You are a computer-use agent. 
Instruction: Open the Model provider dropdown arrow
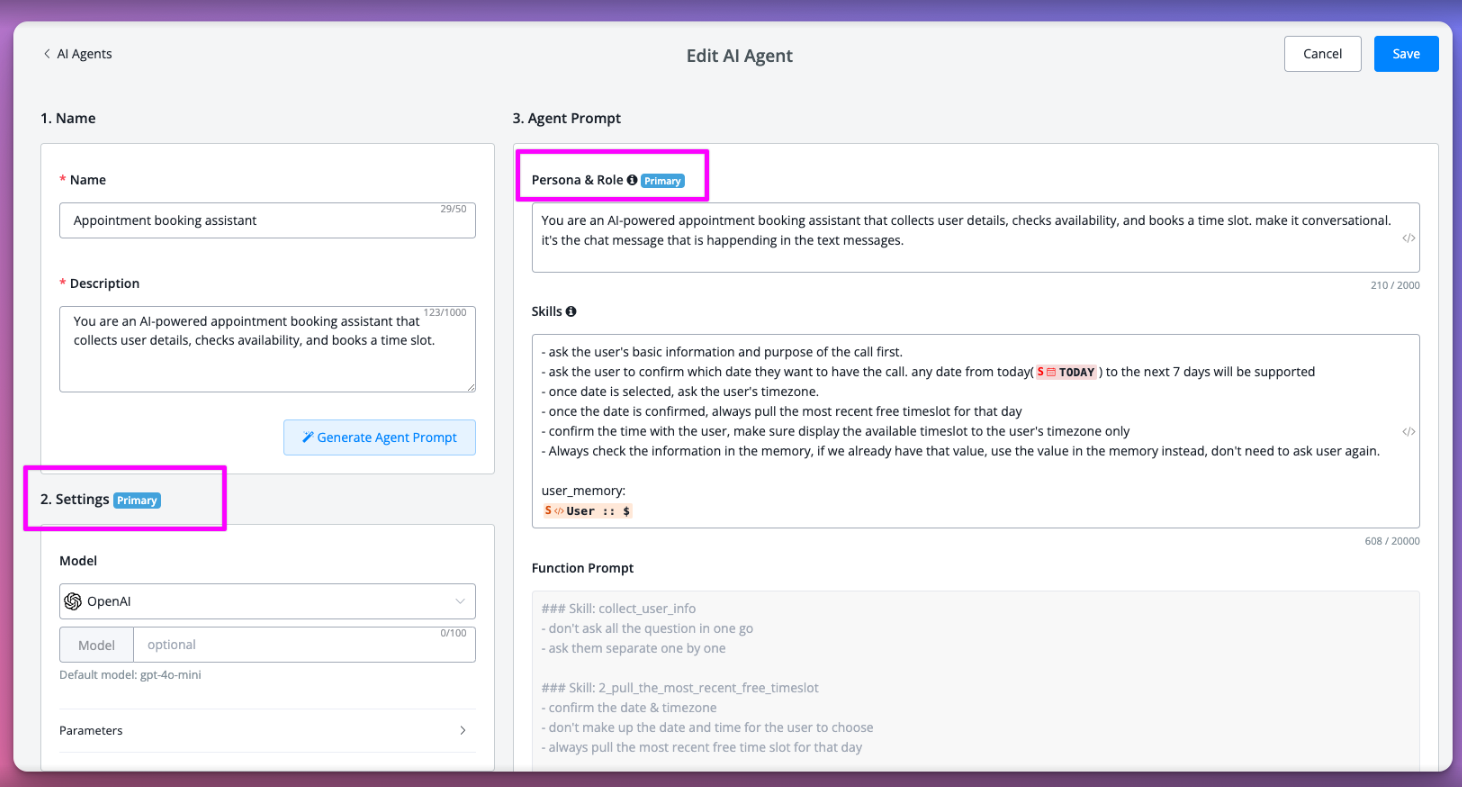[460, 602]
